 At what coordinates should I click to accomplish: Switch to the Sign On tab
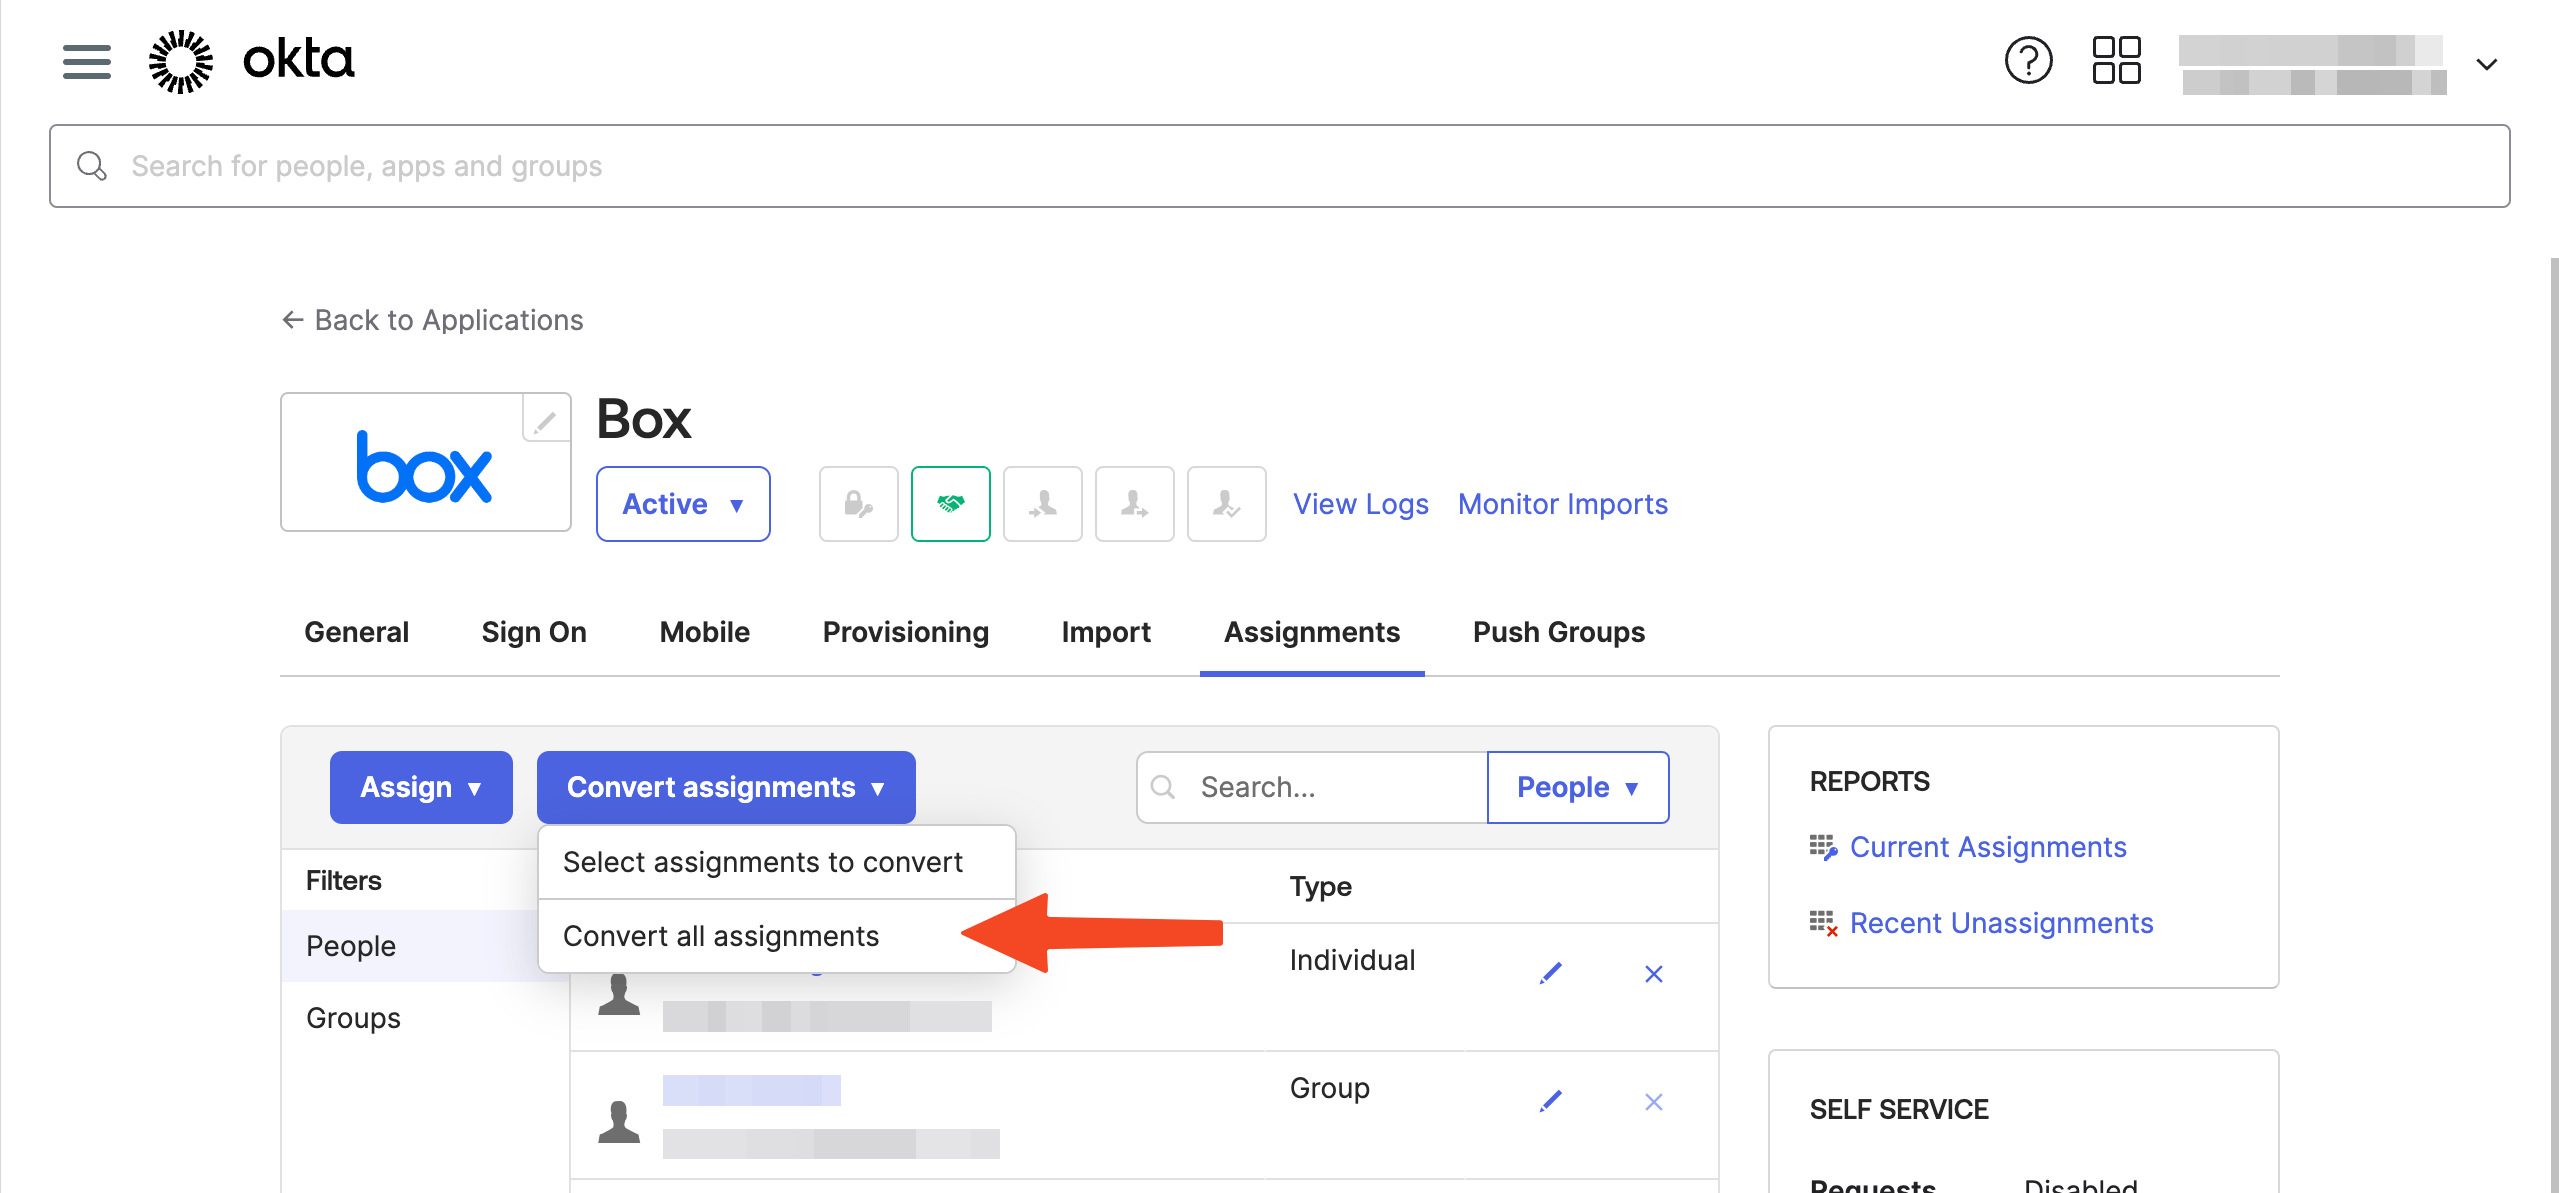pyautogui.click(x=534, y=632)
